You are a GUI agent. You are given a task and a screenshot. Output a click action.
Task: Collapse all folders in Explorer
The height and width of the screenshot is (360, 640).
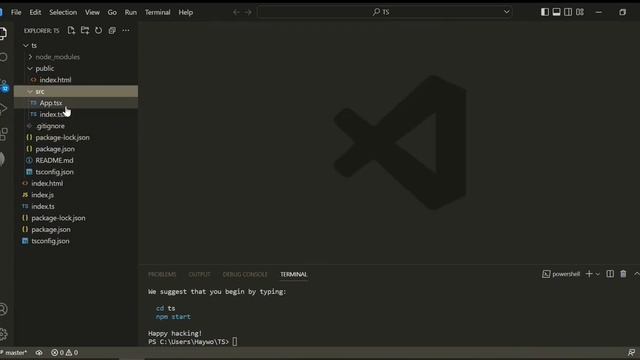click(112, 30)
